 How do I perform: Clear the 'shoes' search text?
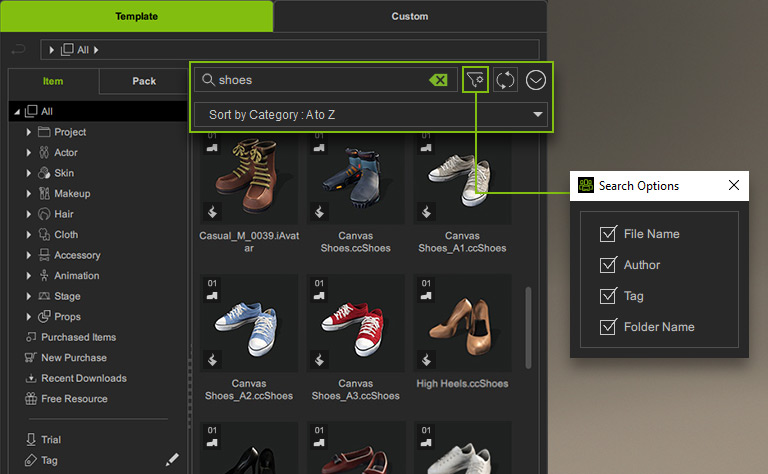pyautogui.click(x=438, y=80)
